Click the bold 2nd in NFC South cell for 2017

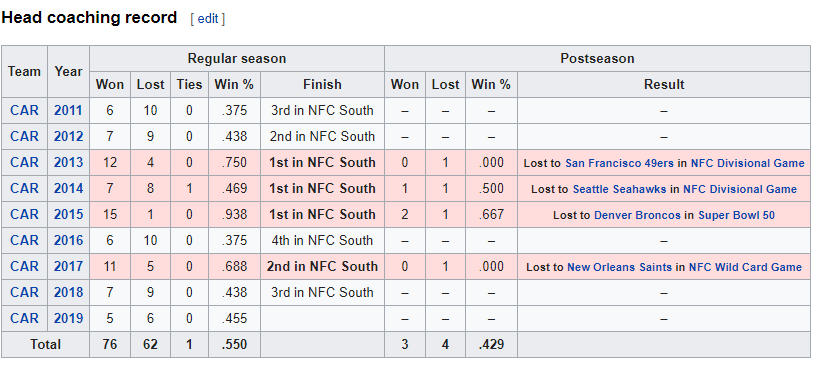pyautogui.click(x=322, y=267)
